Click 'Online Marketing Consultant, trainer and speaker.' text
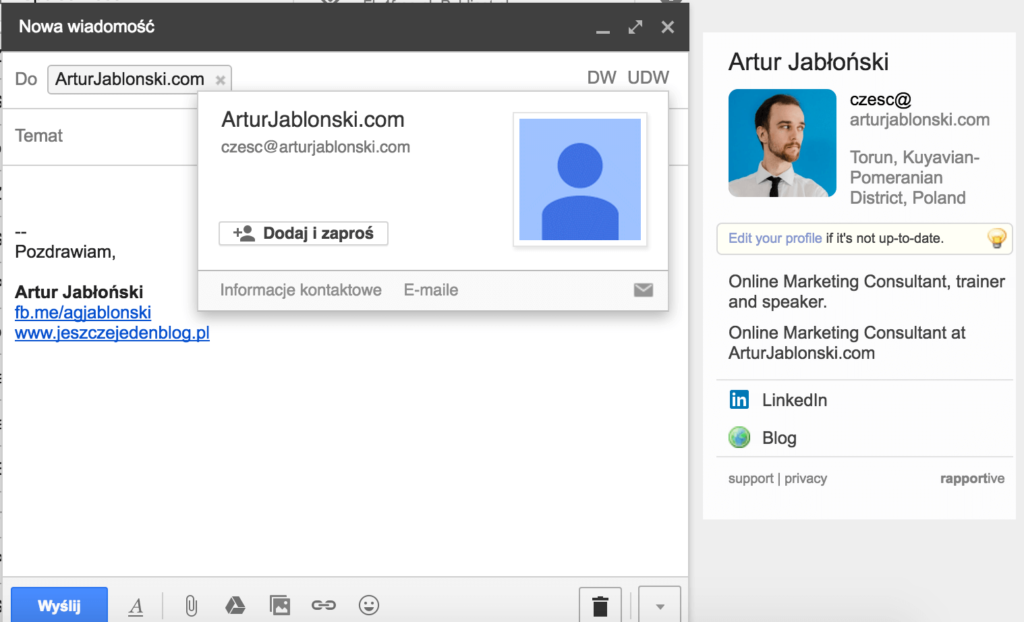The width and height of the screenshot is (1024, 622). [x=867, y=291]
